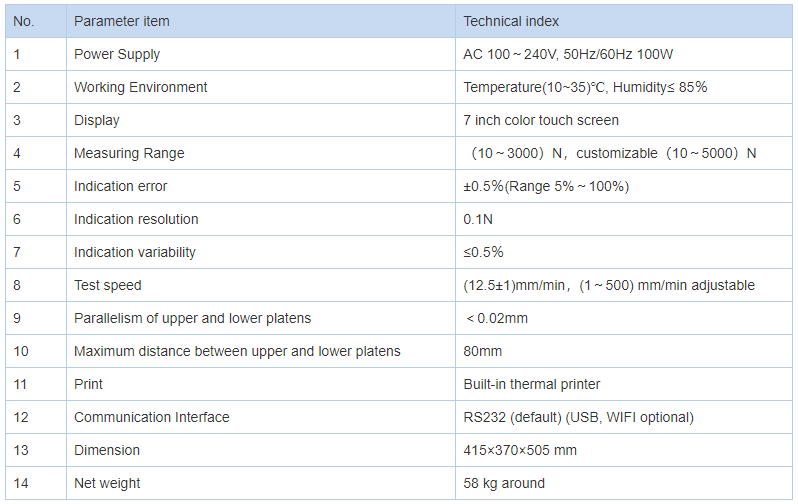Viewport: 798px width, 504px height.
Task: Select the '80mm' value cell
Action: point(623,351)
